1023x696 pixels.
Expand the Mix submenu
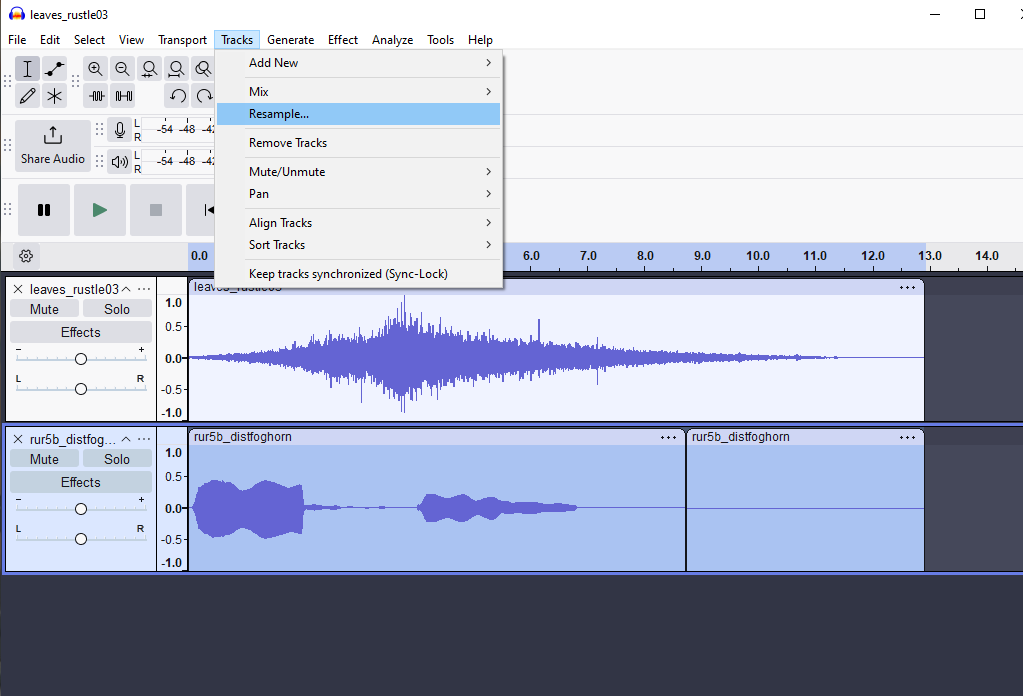pyautogui.click(x=359, y=91)
